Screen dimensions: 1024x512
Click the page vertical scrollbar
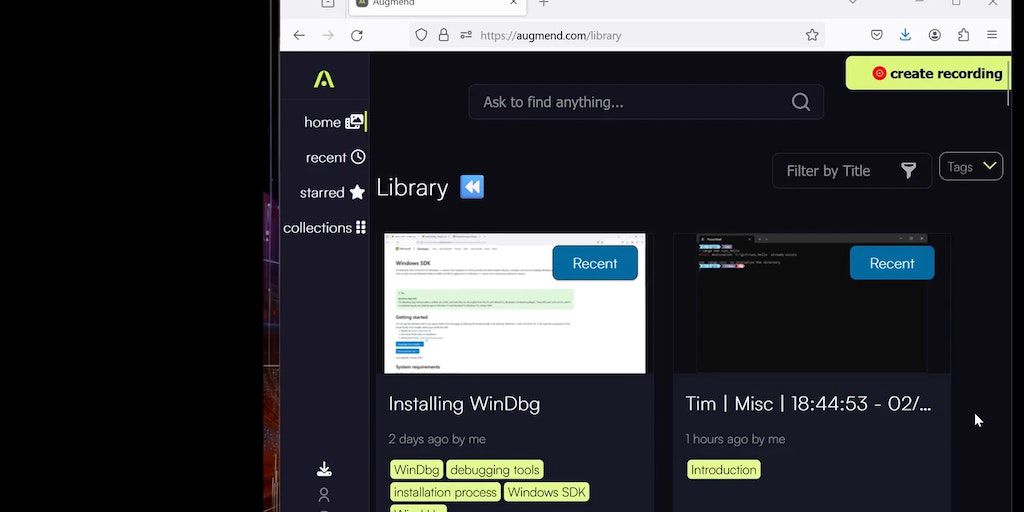[x=1009, y=85]
